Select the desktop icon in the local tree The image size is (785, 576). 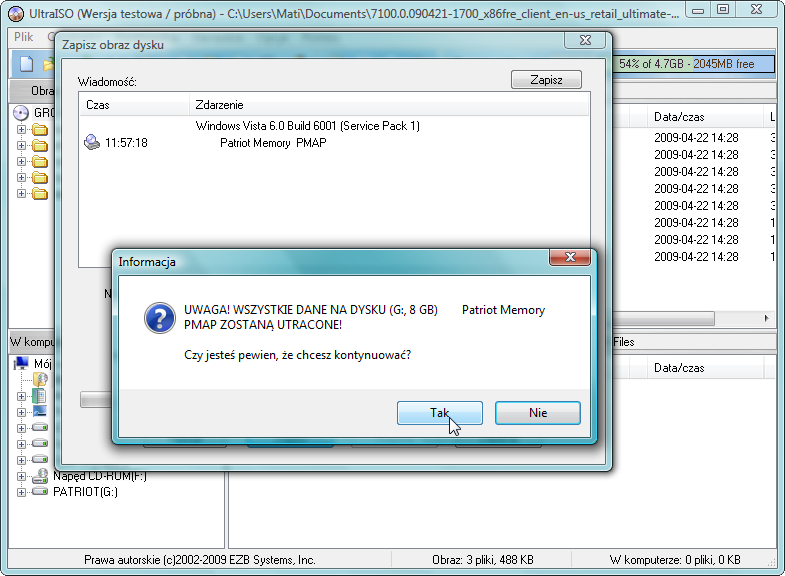click(40, 412)
